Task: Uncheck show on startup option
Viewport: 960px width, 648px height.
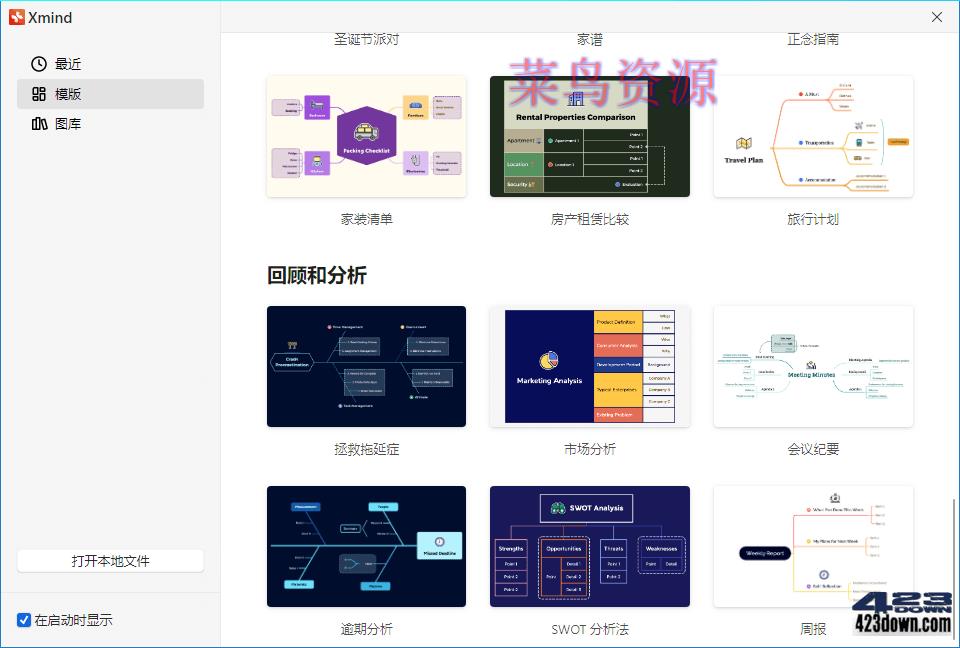Action: pyautogui.click(x=23, y=619)
